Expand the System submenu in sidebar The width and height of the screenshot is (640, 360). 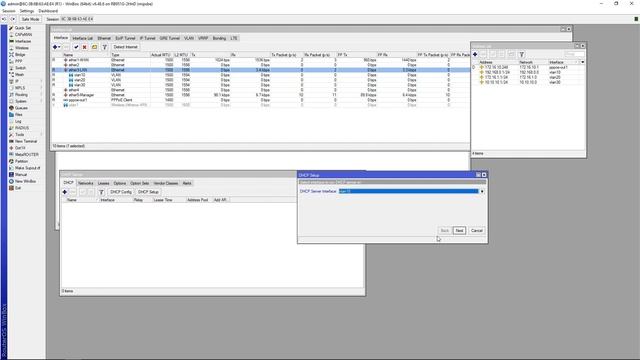pyautogui.click(x=20, y=101)
